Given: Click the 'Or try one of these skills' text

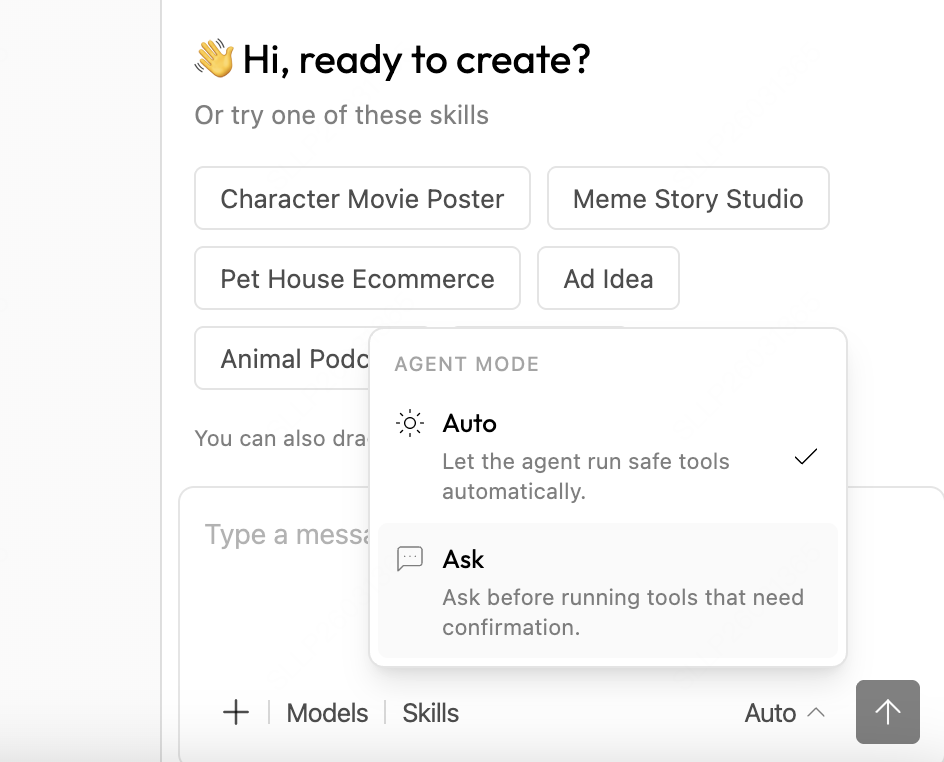Looking at the screenshot, I should click(341, 115).
